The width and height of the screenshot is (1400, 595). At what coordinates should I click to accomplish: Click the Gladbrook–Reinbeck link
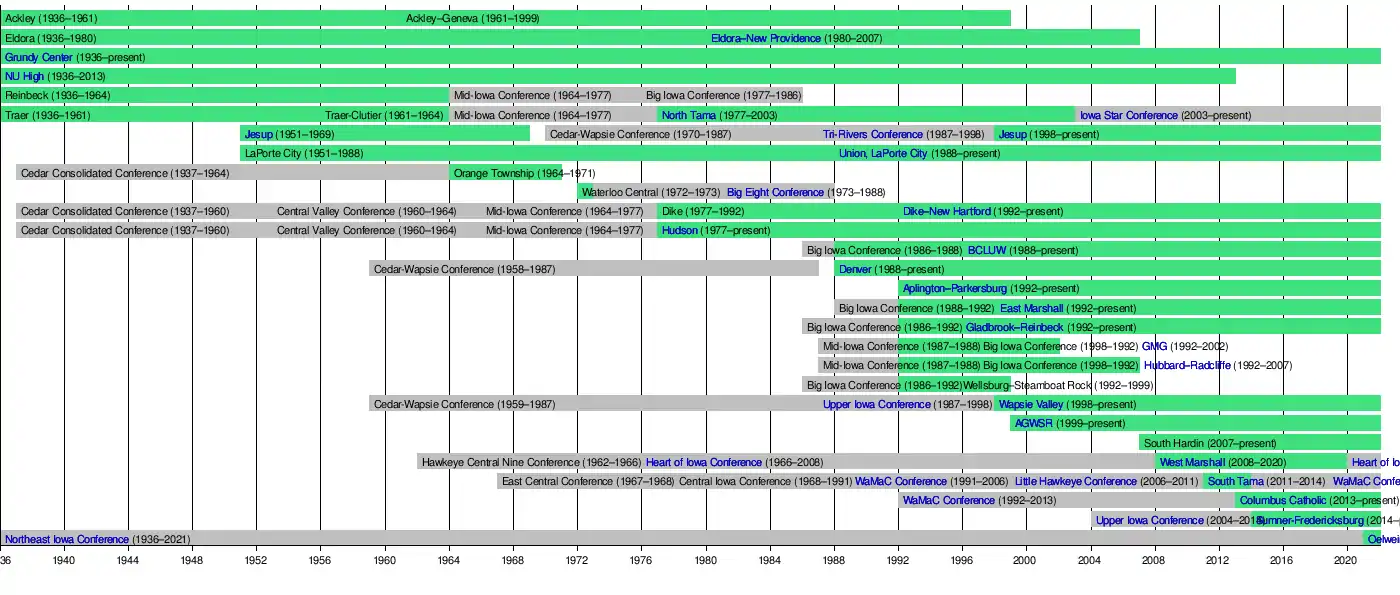point(1014,327)
